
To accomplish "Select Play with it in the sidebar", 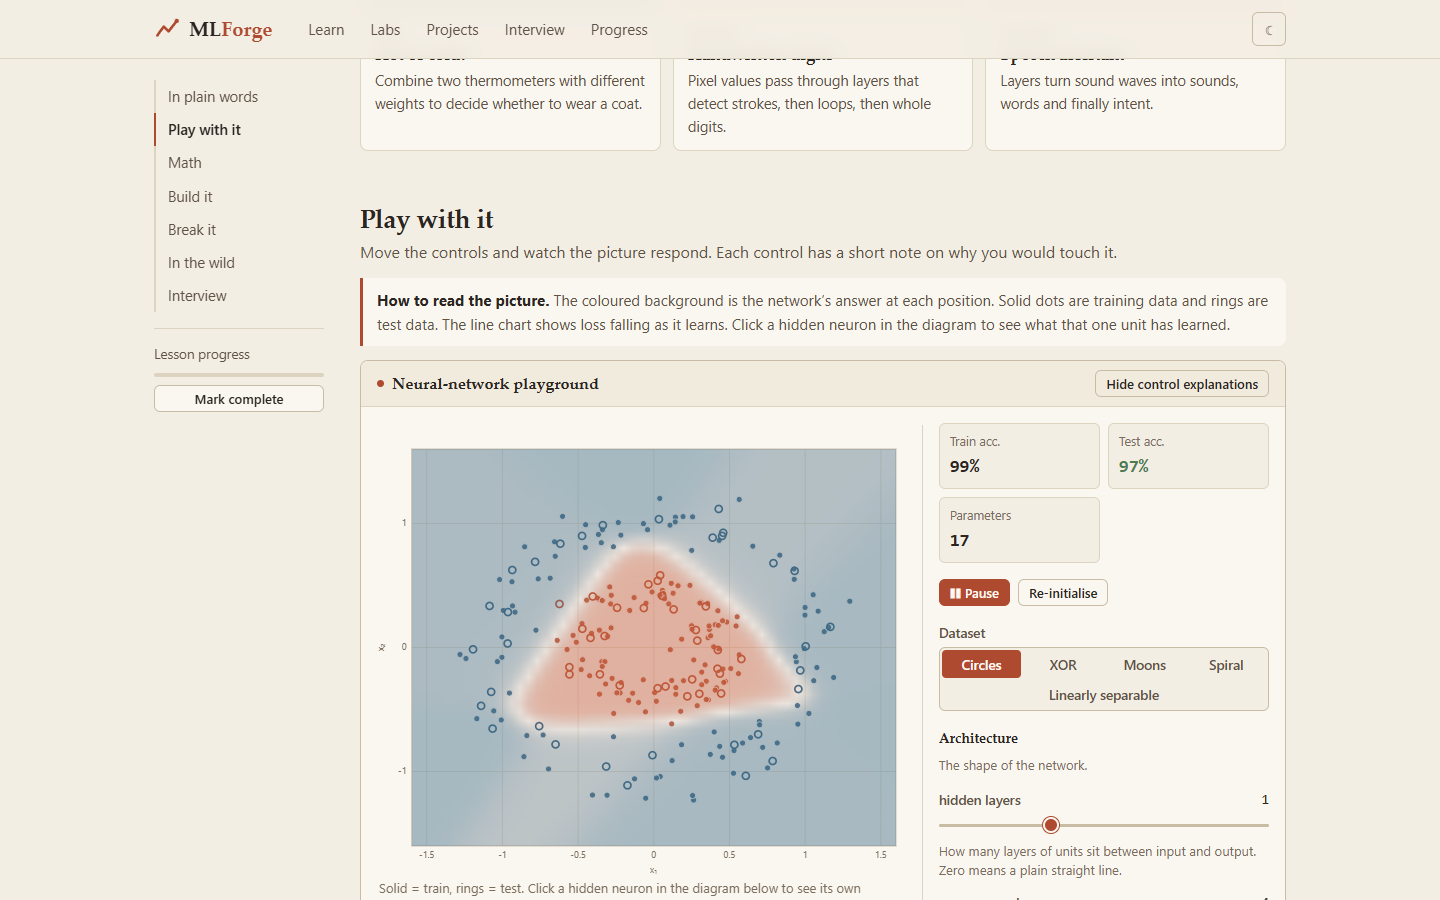I will click(x=204, y=130).
